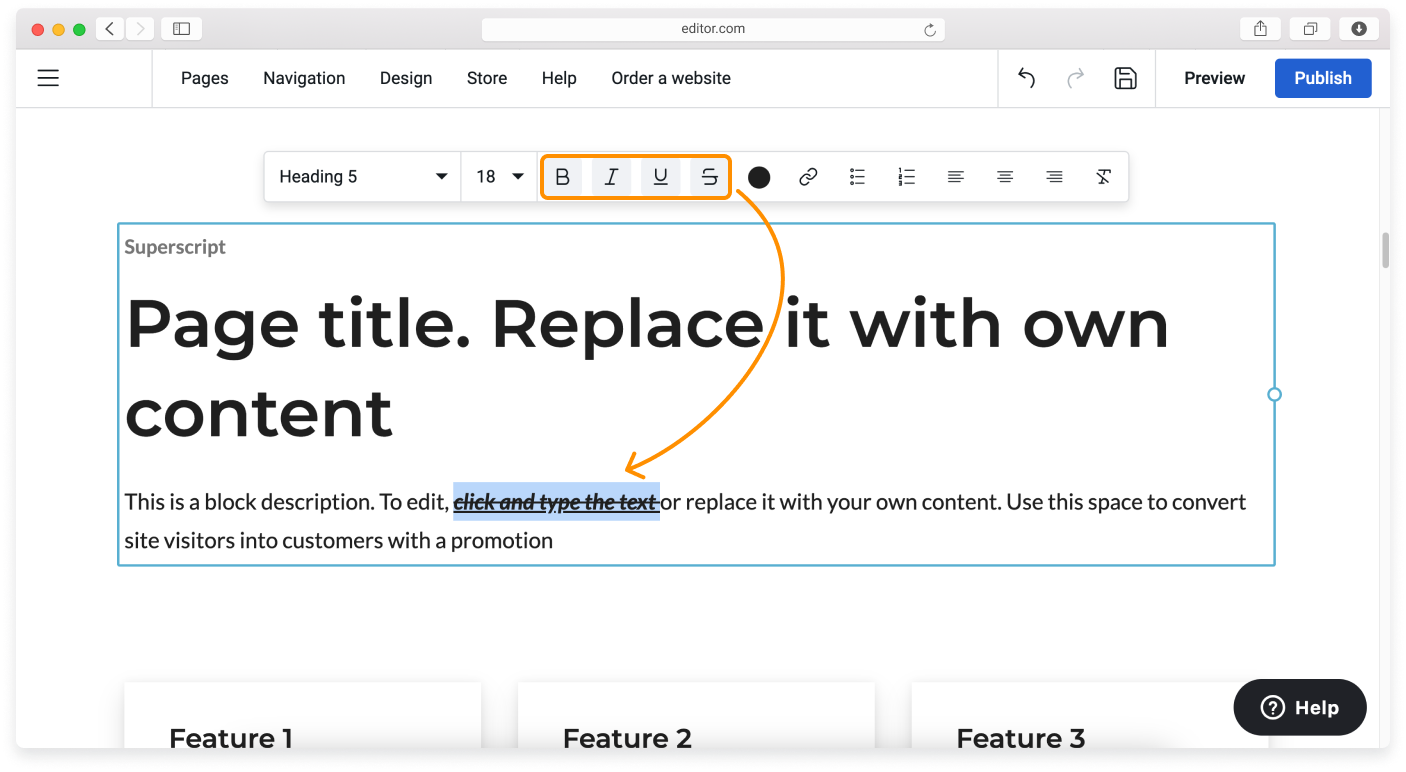Select the Feature 3 card heading
The height and width of the screenshot is (772, 1406).
[1021, 738]
